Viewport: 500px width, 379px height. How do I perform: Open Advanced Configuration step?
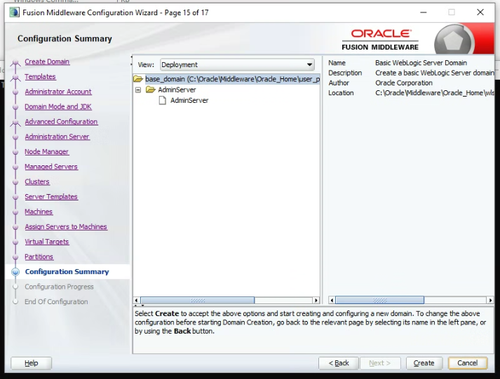coord(61,122)
